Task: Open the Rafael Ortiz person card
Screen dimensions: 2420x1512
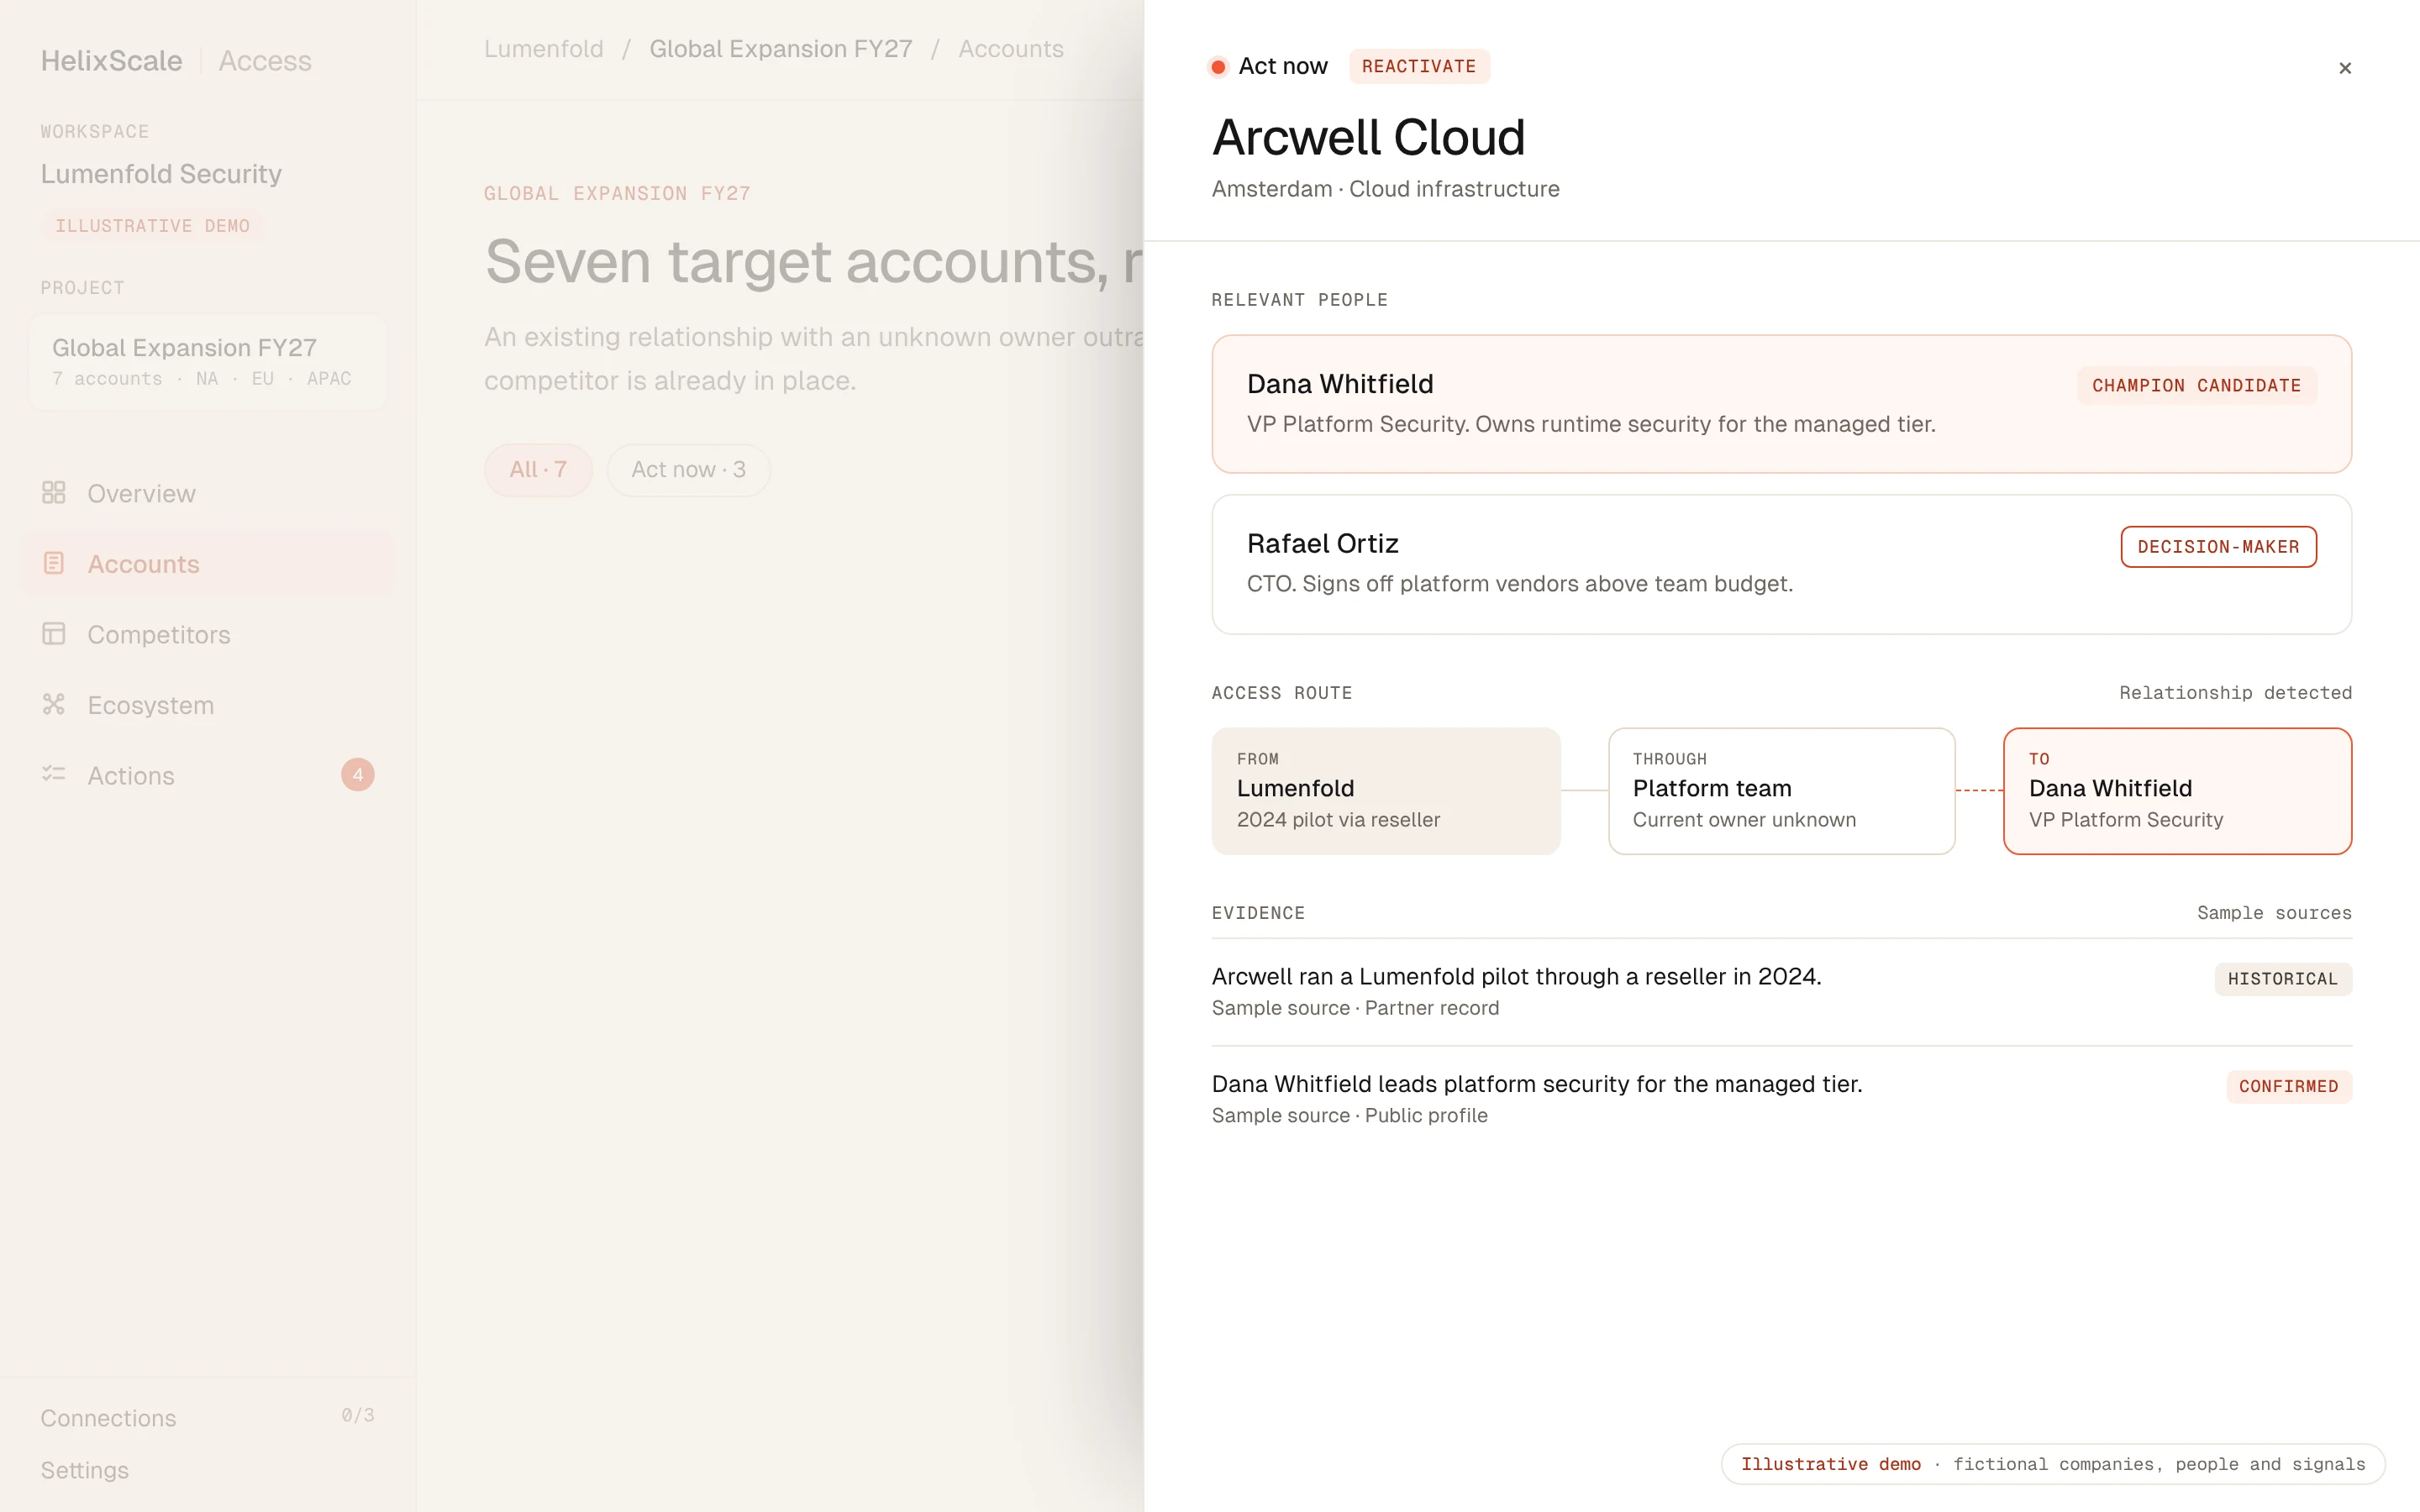Action: pos(1781,564)
